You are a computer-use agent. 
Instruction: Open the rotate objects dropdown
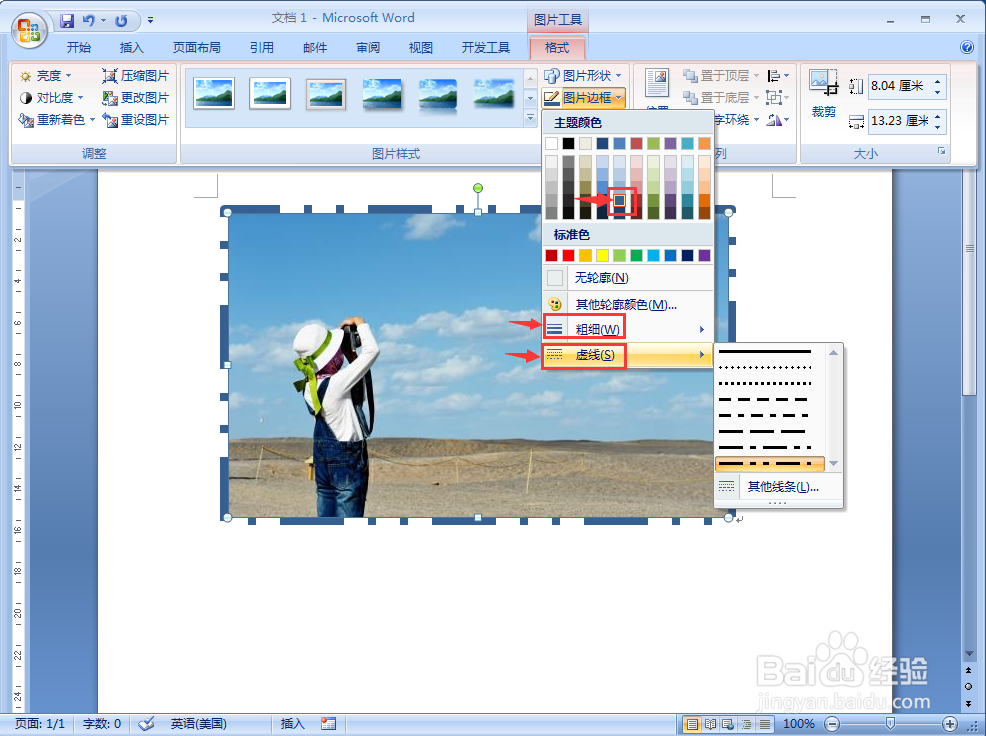778,120
